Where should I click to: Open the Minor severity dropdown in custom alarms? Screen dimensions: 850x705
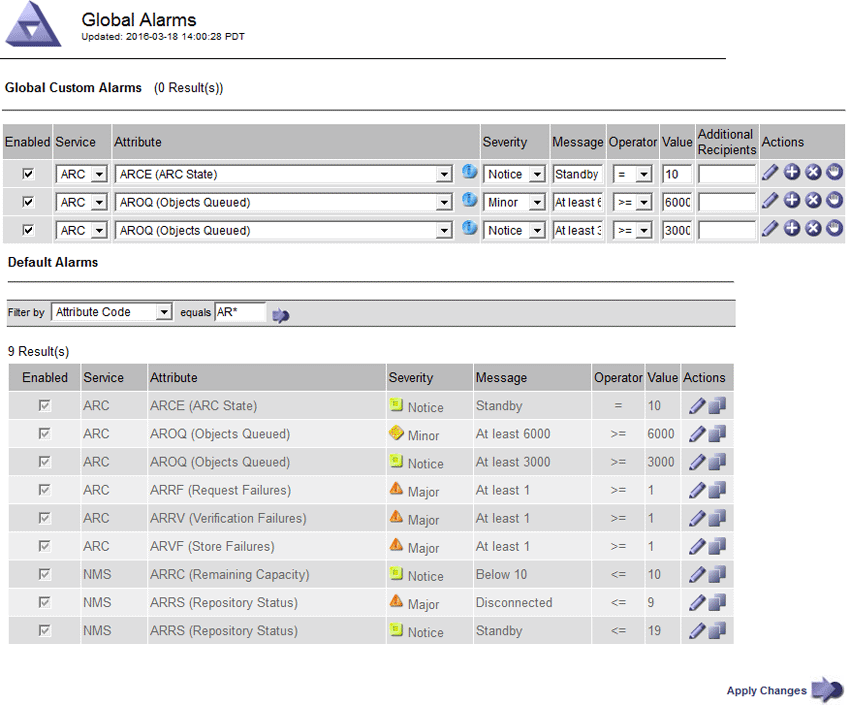coord(514,202)
